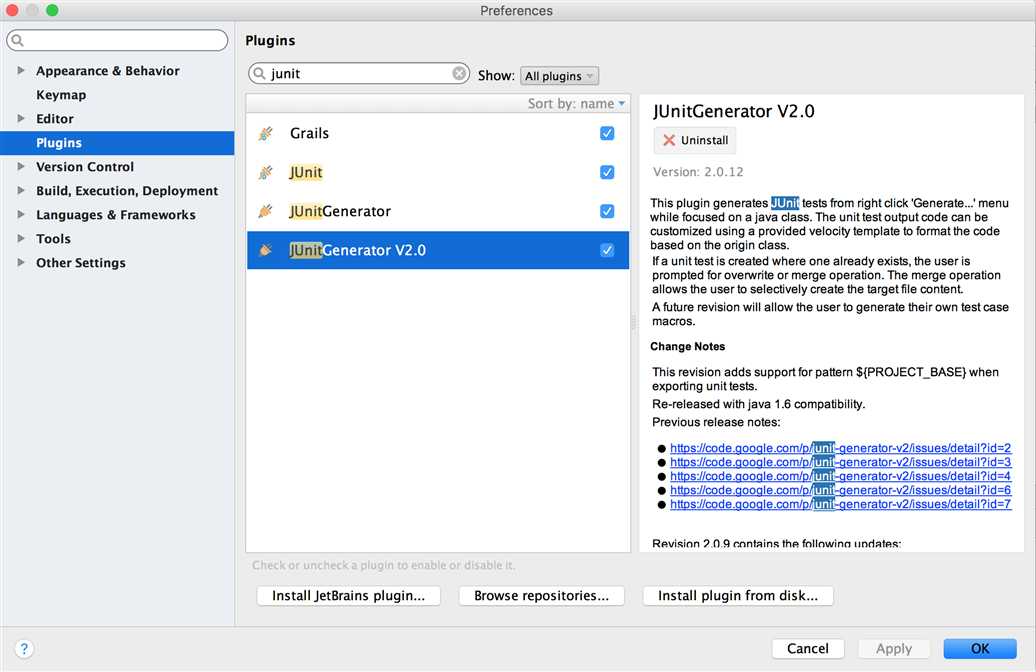Click the Change Notes heading
Viewport: 1036px width, 672px height.
687,346
